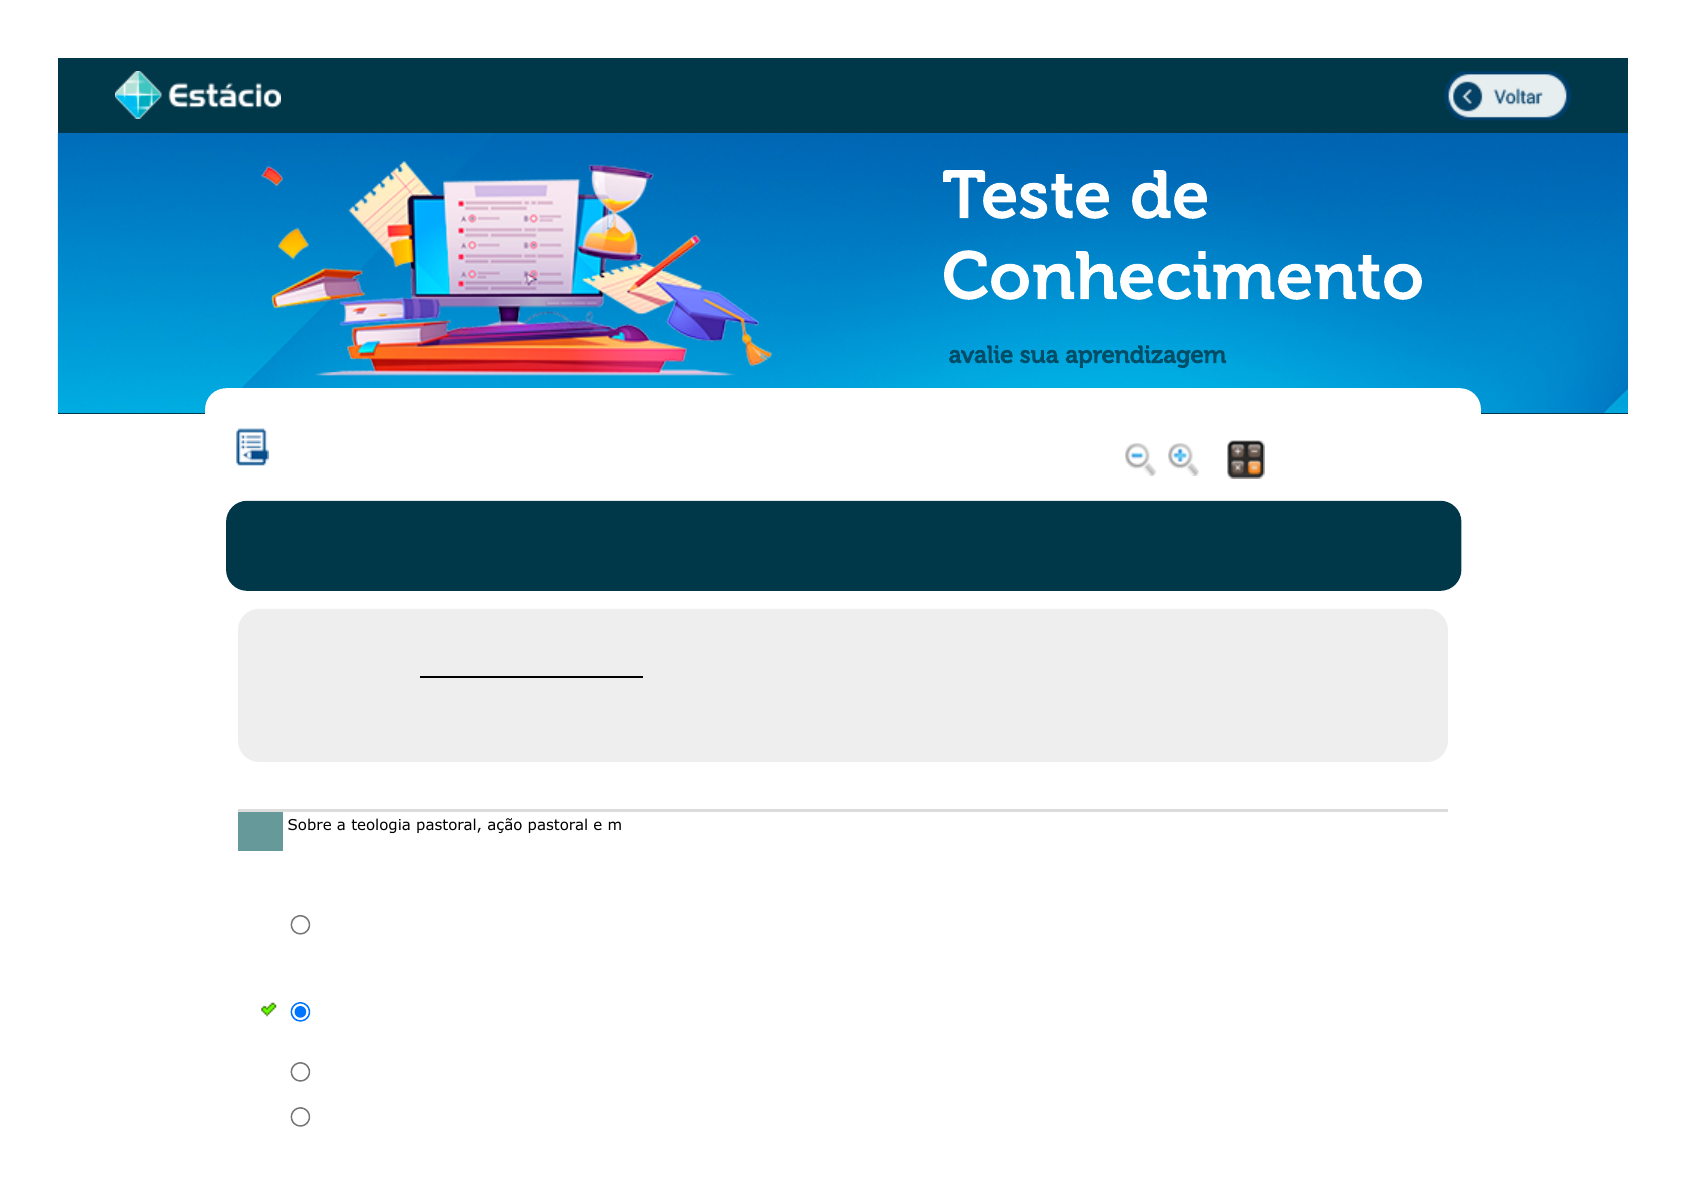Click the teal question number square
1684x1190 pixels.
coord(260,831)
